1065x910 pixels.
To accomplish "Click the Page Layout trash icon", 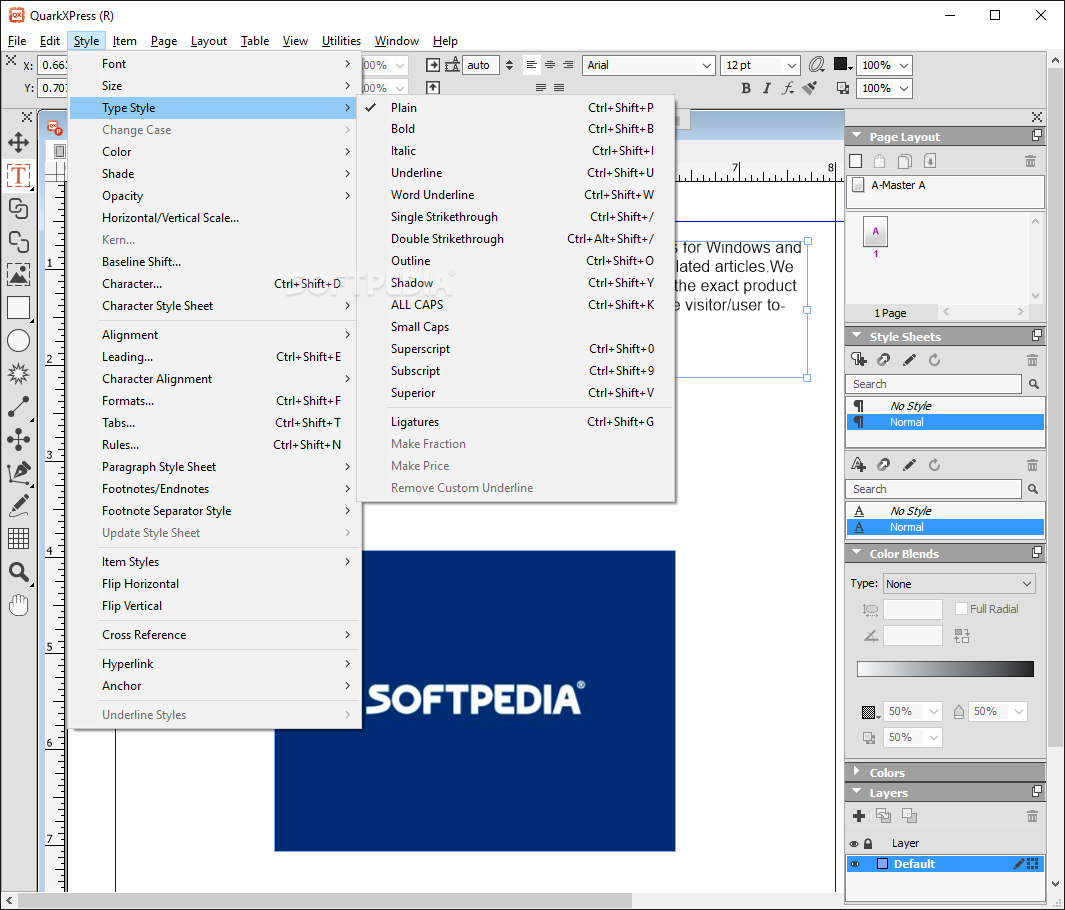I will tap(1030, 161).
